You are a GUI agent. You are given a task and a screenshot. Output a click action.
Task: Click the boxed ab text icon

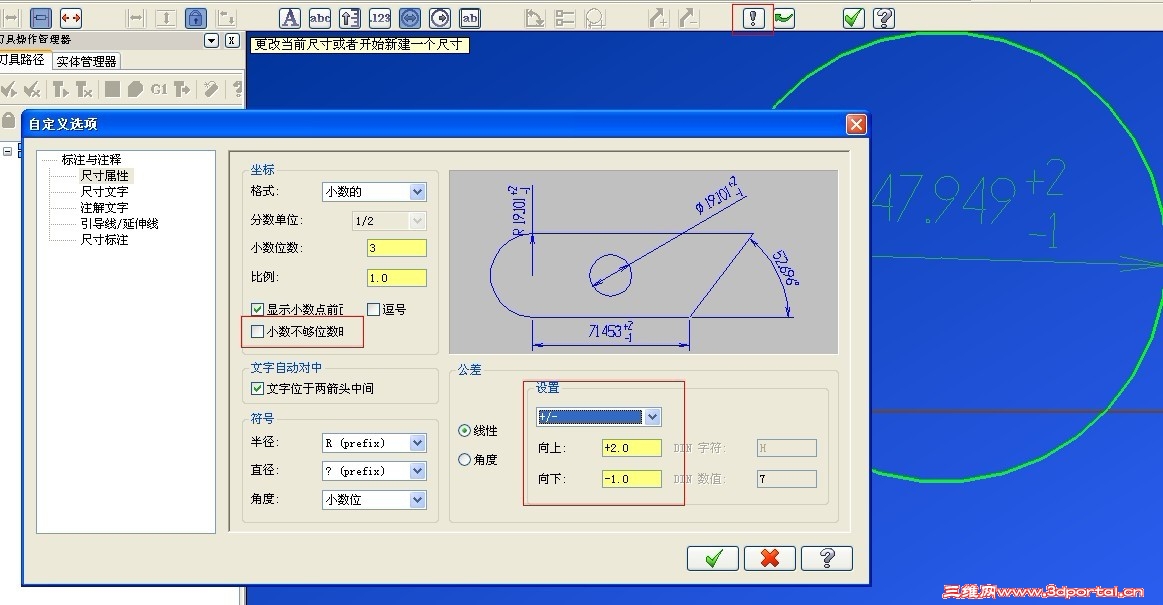click(470, 18)
